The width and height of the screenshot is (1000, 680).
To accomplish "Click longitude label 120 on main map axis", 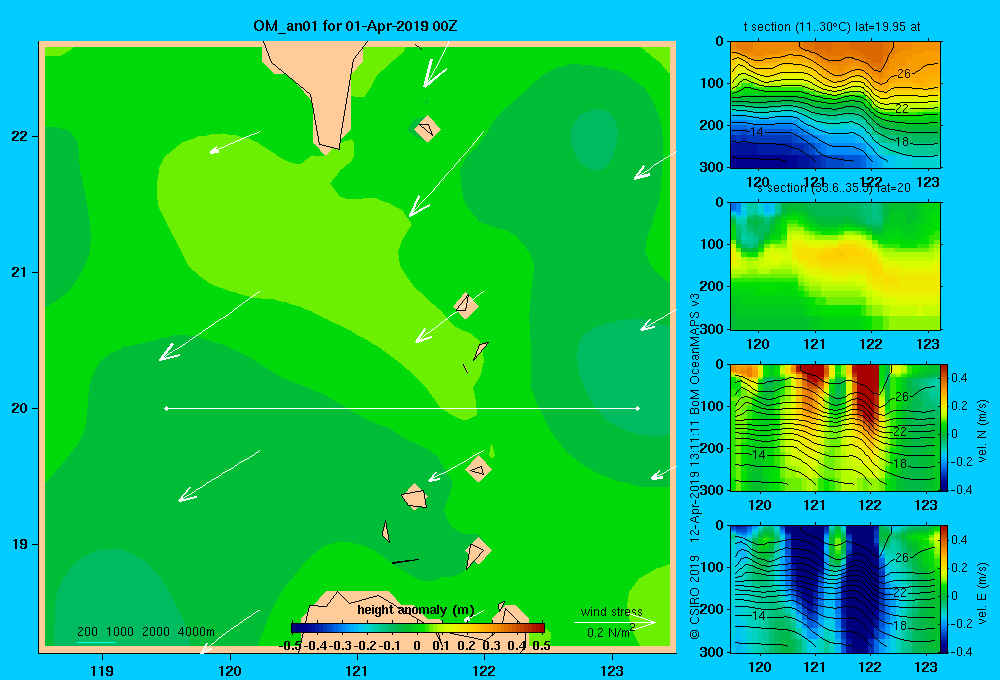I will pyautogui.click(x=230, y=671).
